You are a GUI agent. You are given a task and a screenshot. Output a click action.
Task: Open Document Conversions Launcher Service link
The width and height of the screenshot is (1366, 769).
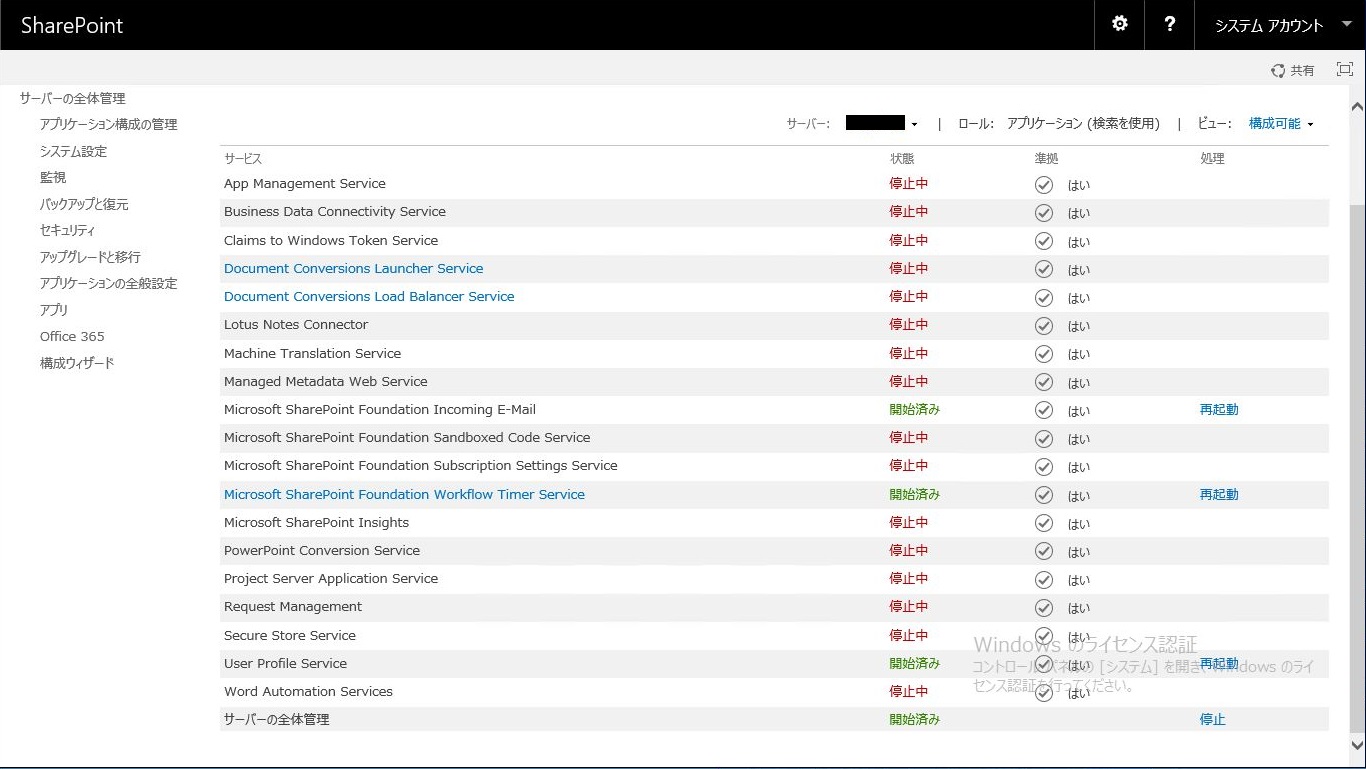pos(353,268)
